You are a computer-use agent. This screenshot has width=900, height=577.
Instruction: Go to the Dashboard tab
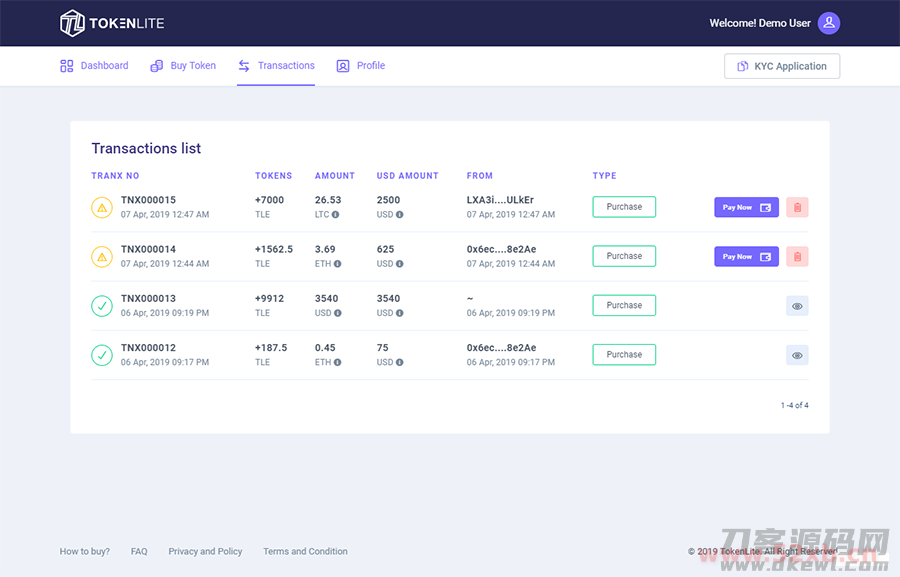(94, 66)
